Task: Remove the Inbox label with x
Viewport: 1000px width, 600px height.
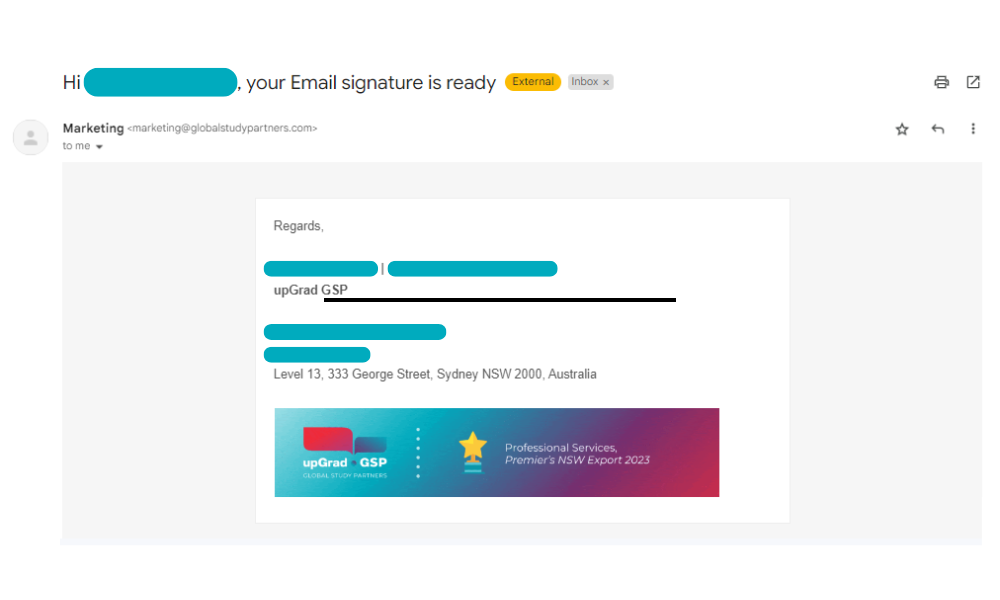Action: [606, 82]
